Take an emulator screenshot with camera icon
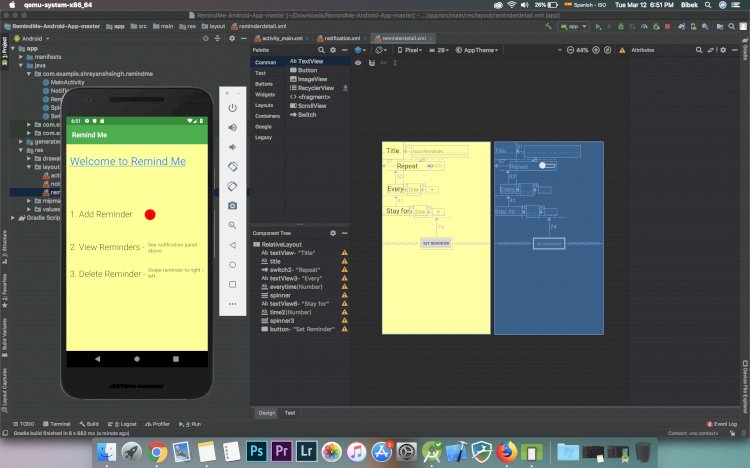Image resolution: width=750 pixels, height=468 pixels. tap(232, 206)
